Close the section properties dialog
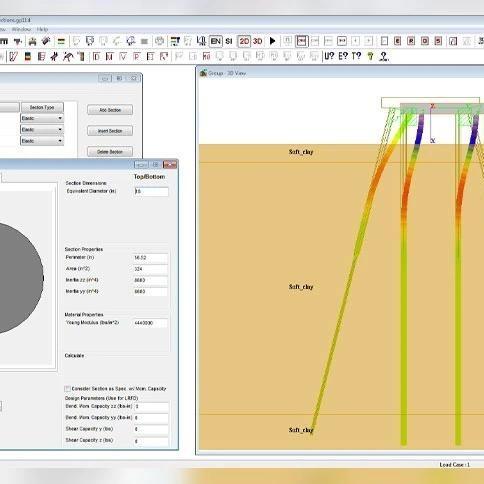Image resolution: width=484 pixels, height=484 pixels. [170, 165]
